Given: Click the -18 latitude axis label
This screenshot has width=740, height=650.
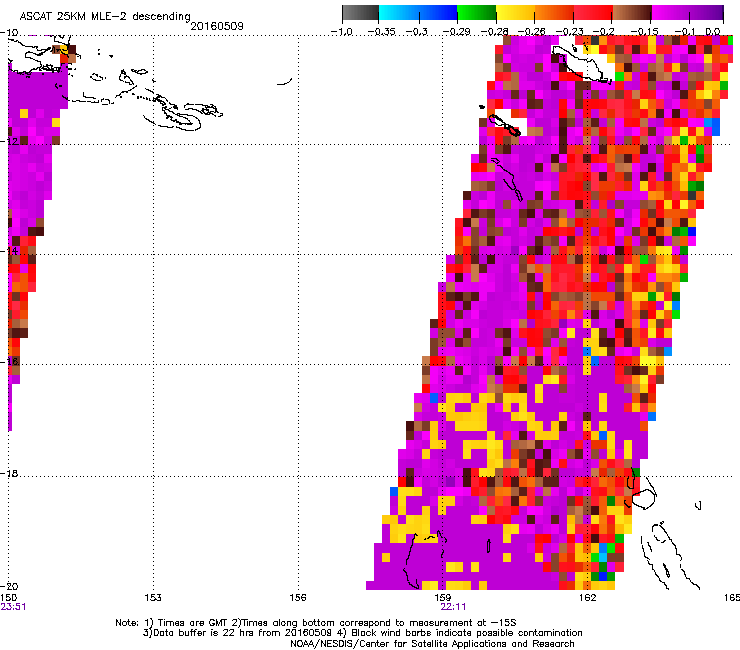Looking at the screenshot, I should [9, 473].
